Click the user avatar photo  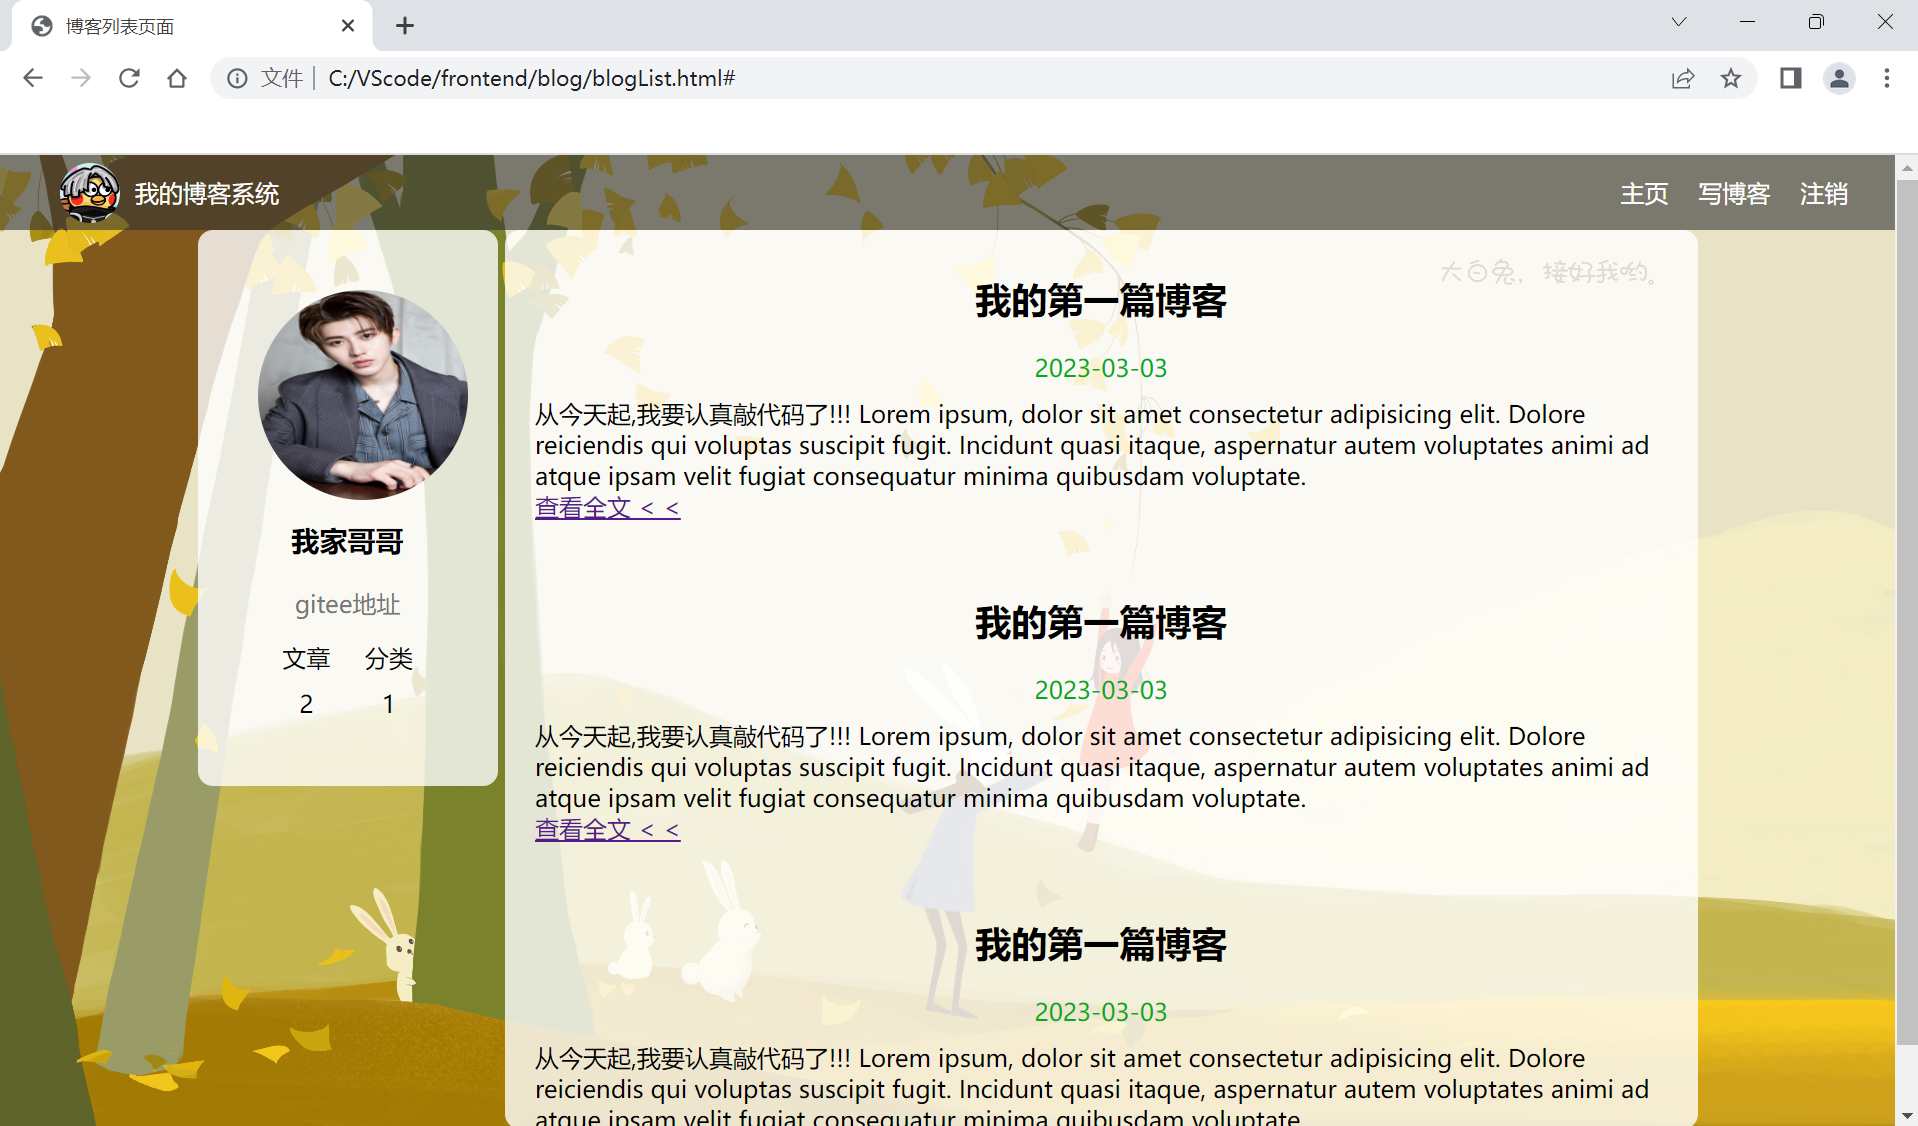pyautogui.click(x=363, y=395)
